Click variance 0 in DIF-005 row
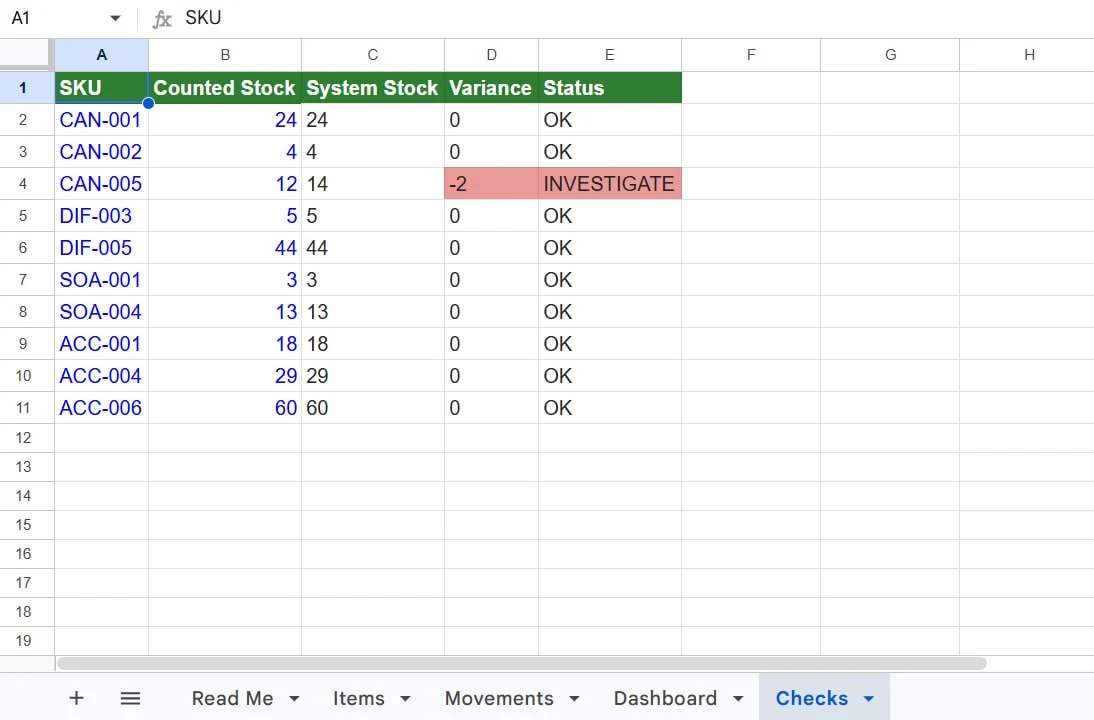The height and width of the screenshot is (720, 1094). [491, 248]
